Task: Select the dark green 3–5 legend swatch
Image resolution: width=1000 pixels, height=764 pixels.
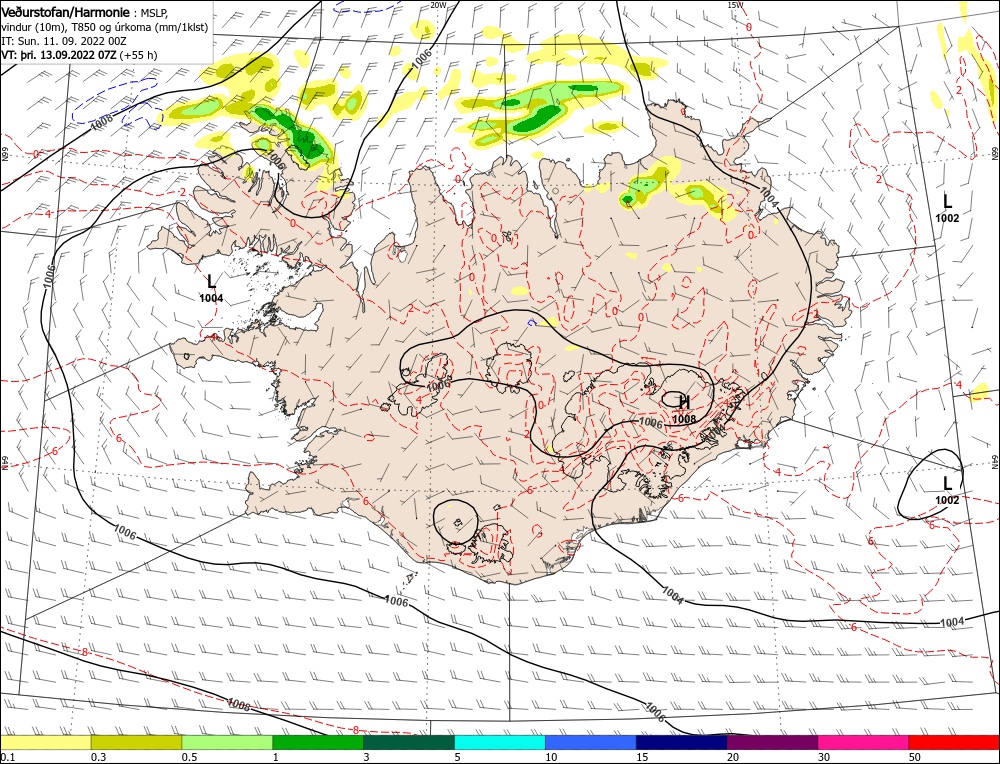Action: click(409, 742)
